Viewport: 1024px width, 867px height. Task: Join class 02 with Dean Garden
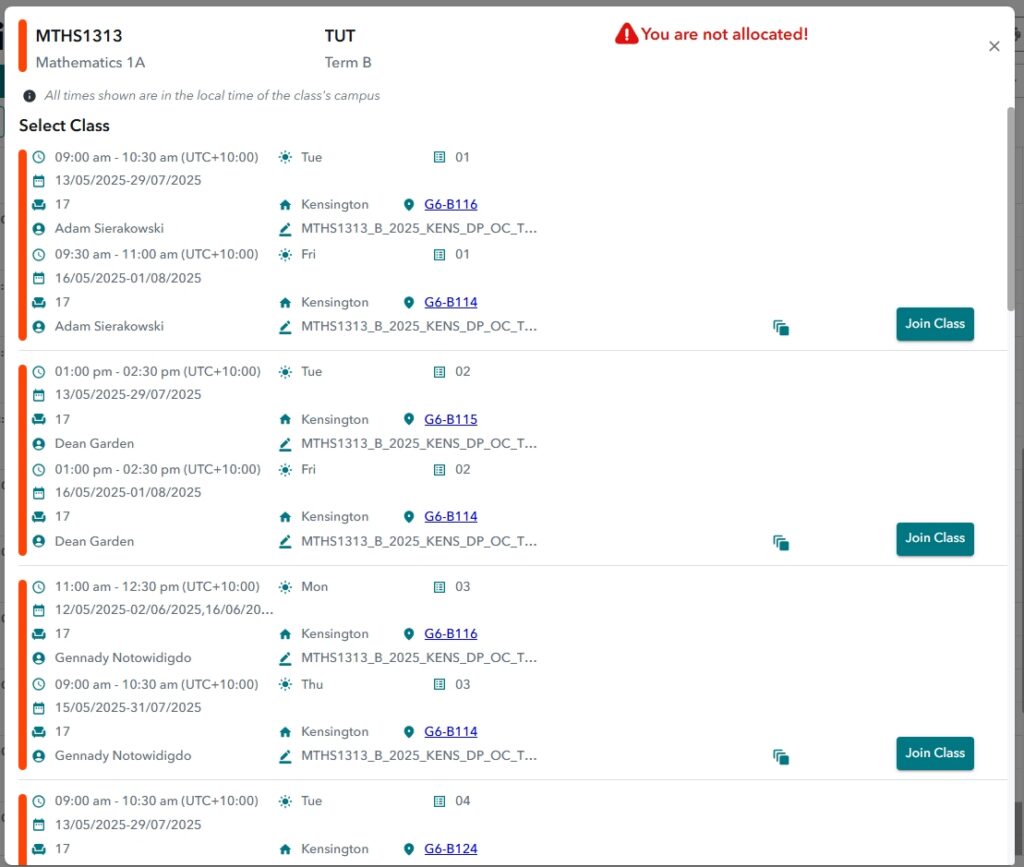[934, 538]
